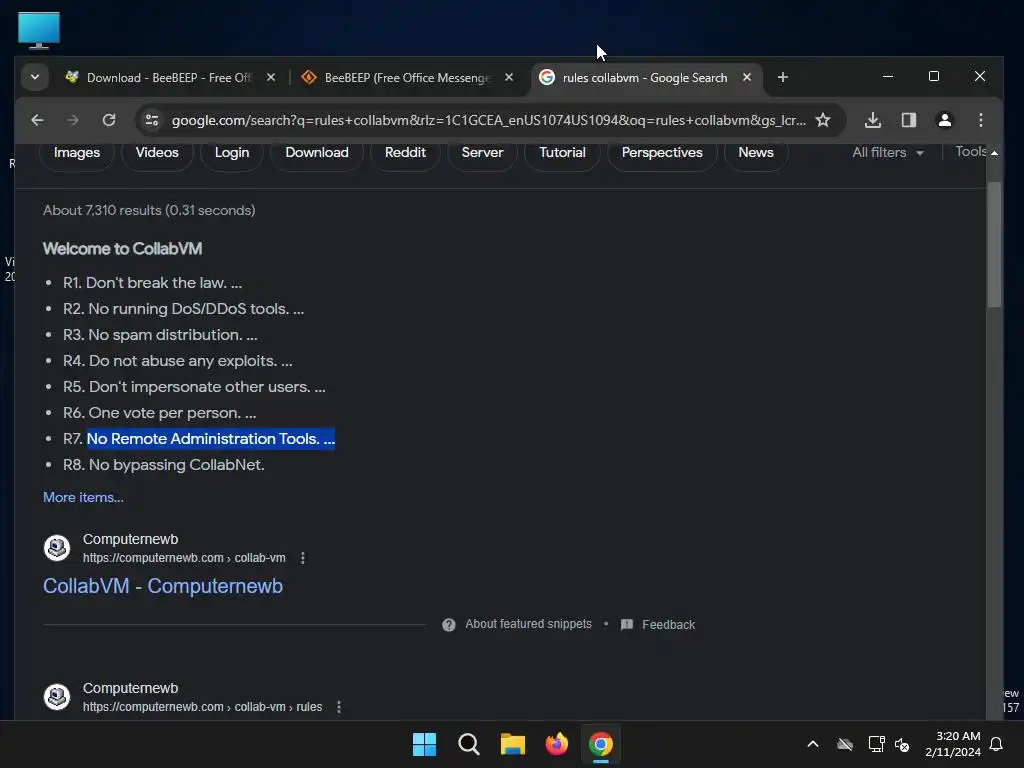Click the featured snippets question mark icon

pos(449,625)
